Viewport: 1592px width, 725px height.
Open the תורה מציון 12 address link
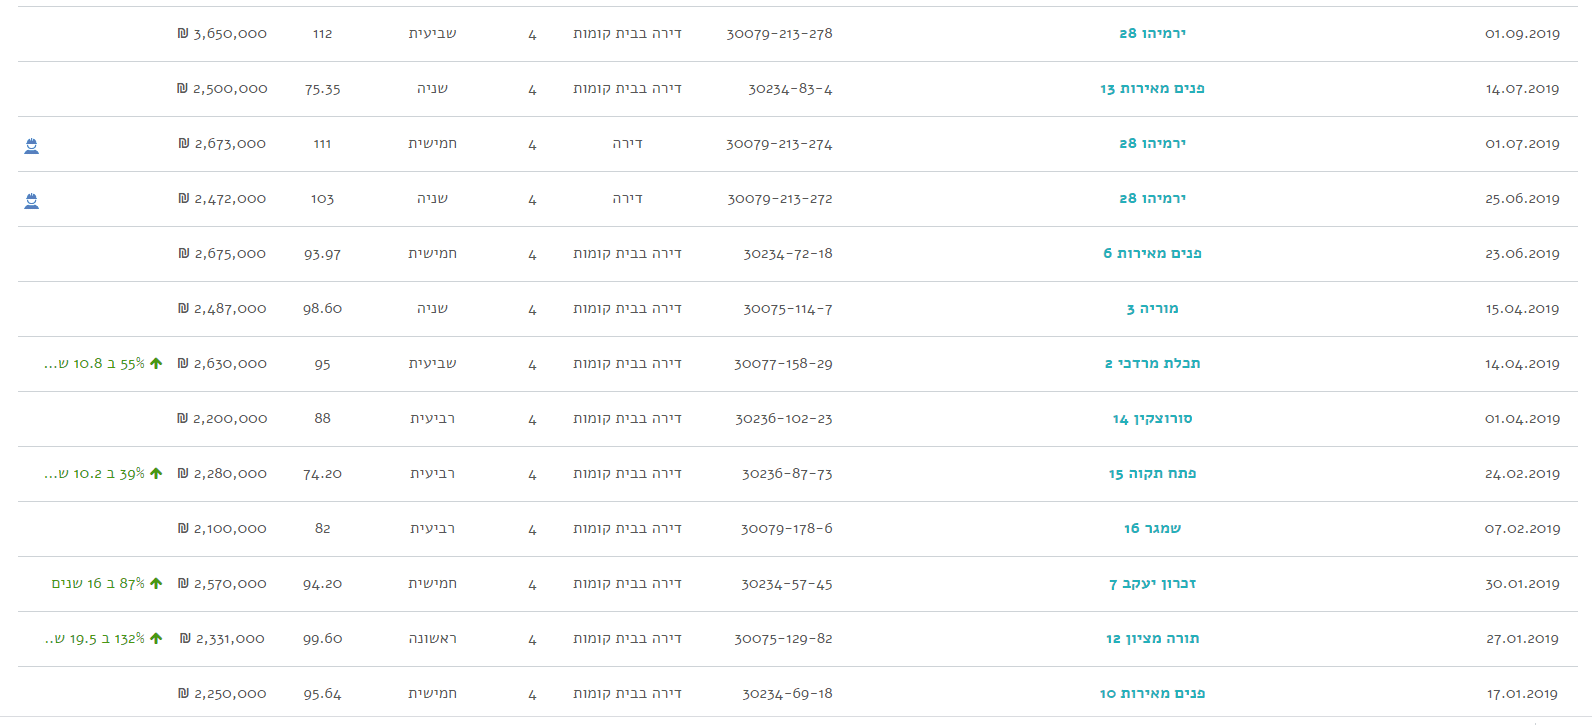[x=1152, y=639]
